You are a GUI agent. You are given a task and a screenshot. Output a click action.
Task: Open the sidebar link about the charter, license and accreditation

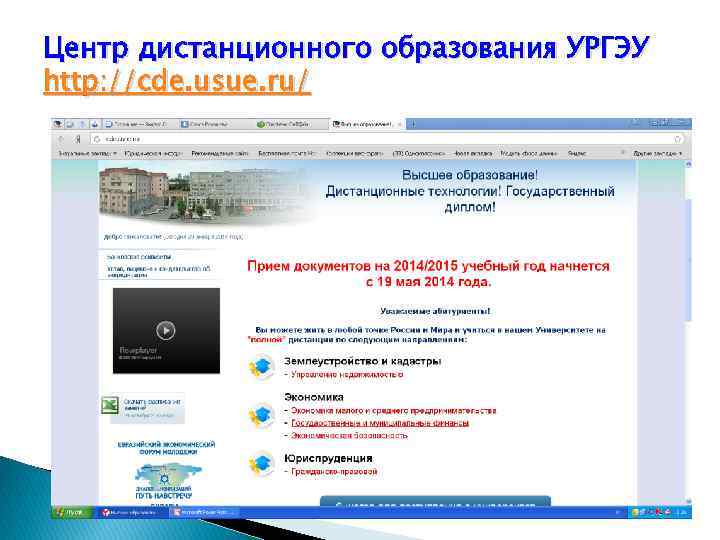pos(158,271)
